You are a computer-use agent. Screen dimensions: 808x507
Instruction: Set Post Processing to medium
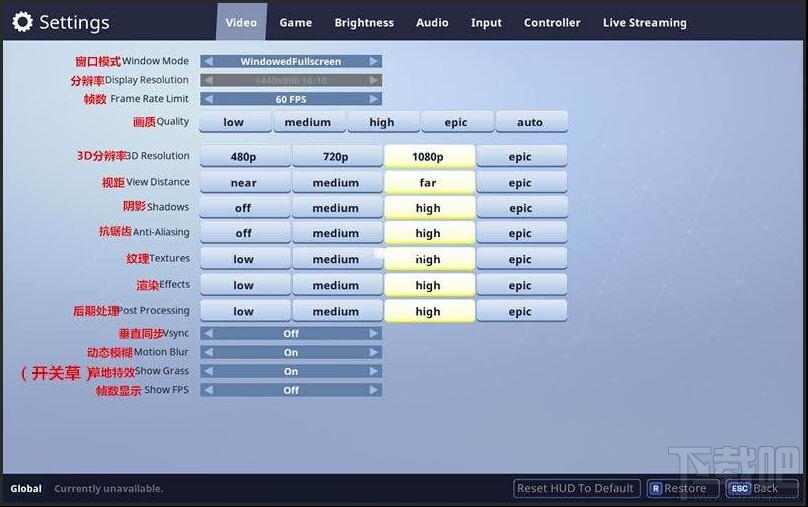(x=338, y=311)
